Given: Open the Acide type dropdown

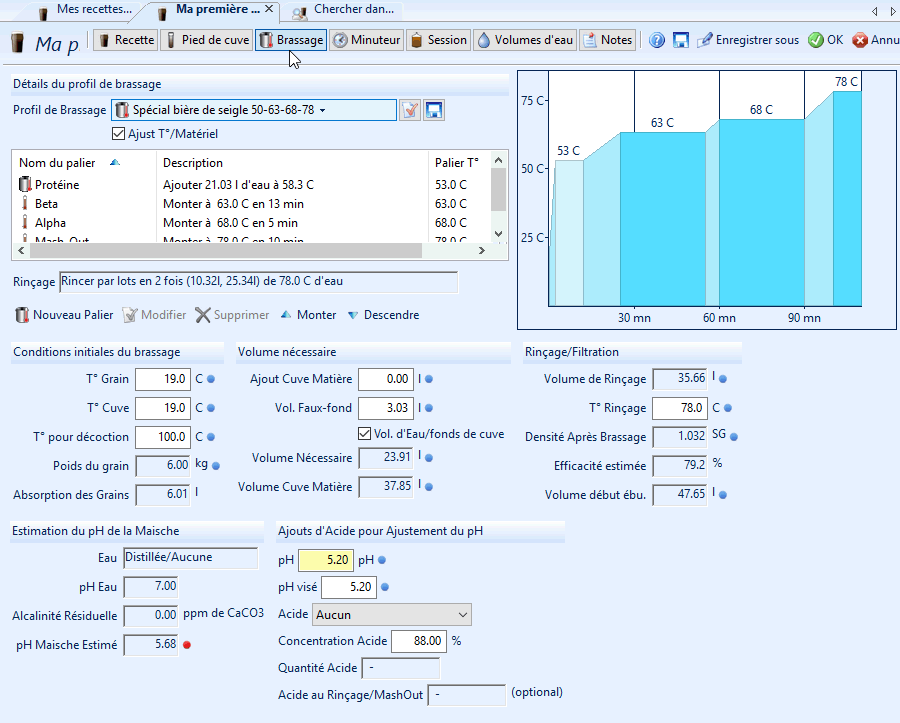Looking at the screenshot, I should 391,614.
